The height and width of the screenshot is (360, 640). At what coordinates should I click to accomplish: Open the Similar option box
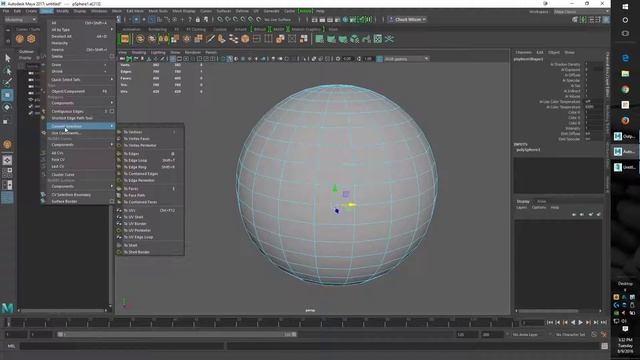(x=112, y=56)
